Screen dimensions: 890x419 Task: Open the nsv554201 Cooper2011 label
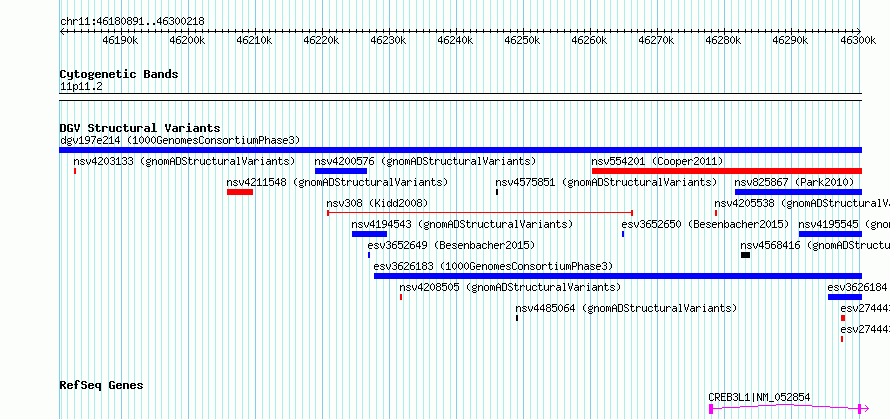(x=657, y=161)
